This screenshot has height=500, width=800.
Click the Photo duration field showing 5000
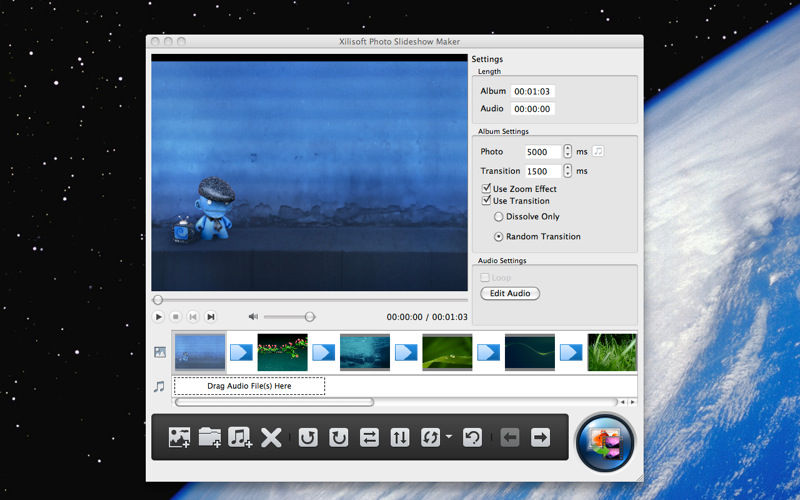click(x=542, y=152)
